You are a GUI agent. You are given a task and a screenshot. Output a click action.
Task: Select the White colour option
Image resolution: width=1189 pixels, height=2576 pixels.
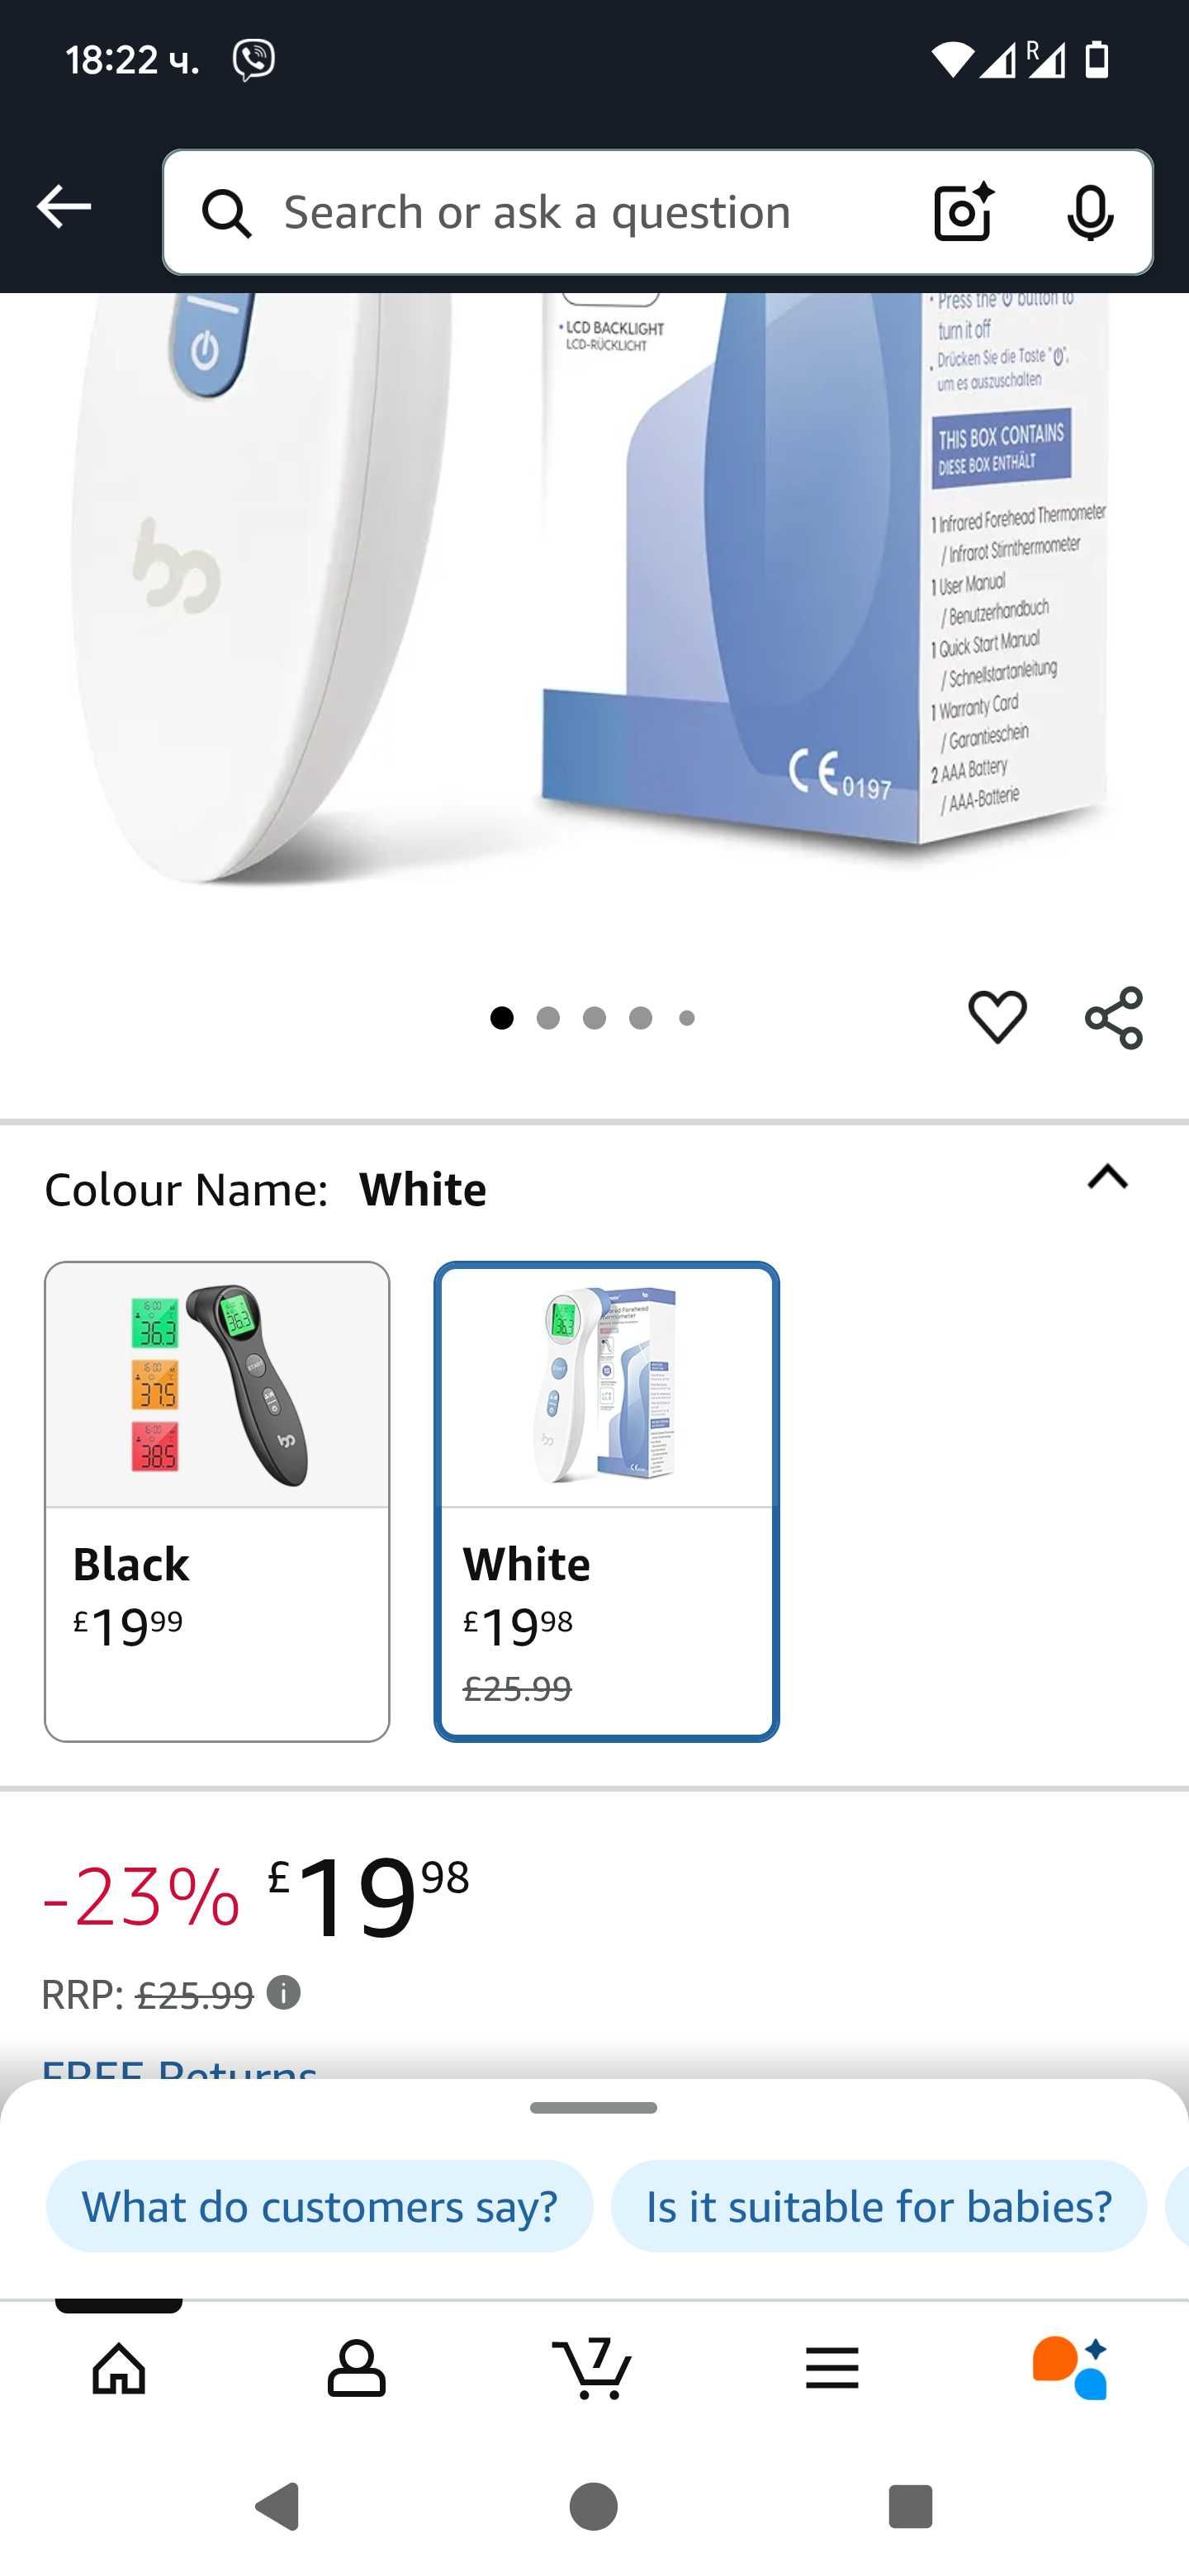pyautogui.click(x=606, y=1501)
